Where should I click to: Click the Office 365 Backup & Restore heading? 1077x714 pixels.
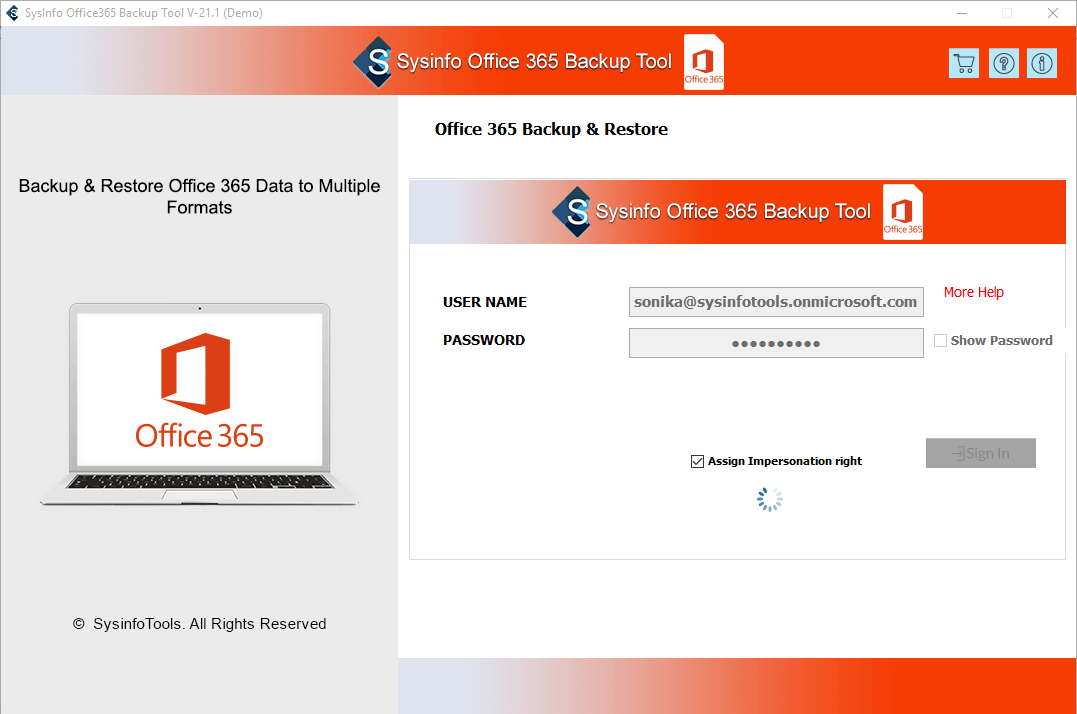click(x=551, y=129)
